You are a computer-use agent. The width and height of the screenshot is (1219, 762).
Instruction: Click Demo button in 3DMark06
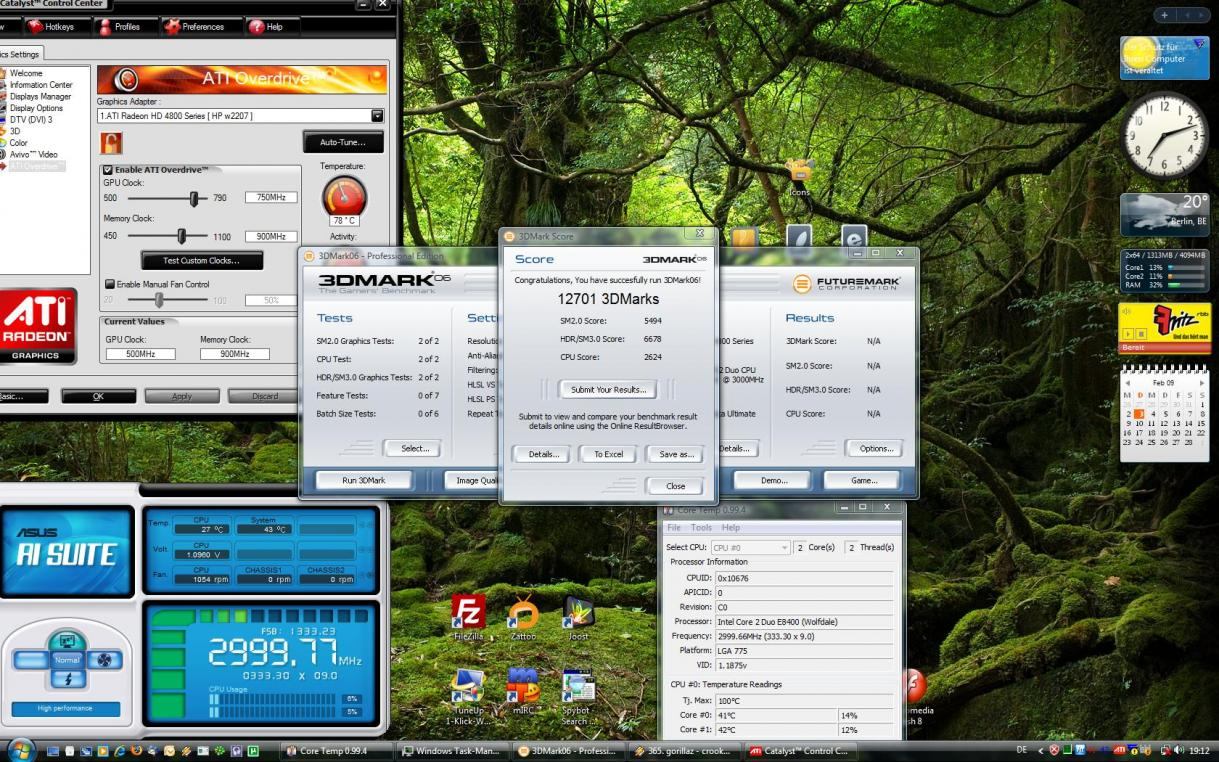774,480
